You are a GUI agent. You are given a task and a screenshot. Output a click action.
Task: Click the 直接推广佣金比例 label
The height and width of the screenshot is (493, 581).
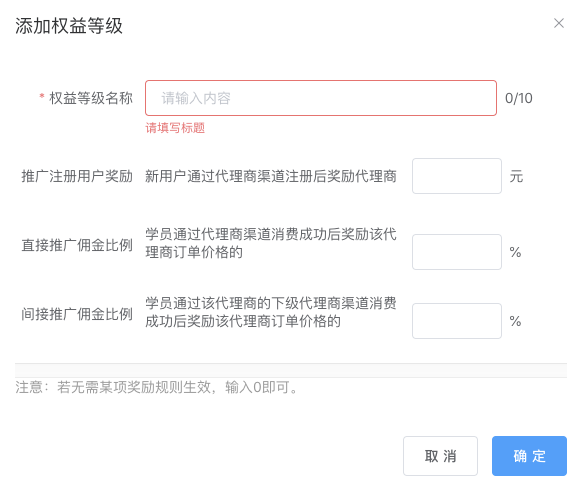coord(77,245)
